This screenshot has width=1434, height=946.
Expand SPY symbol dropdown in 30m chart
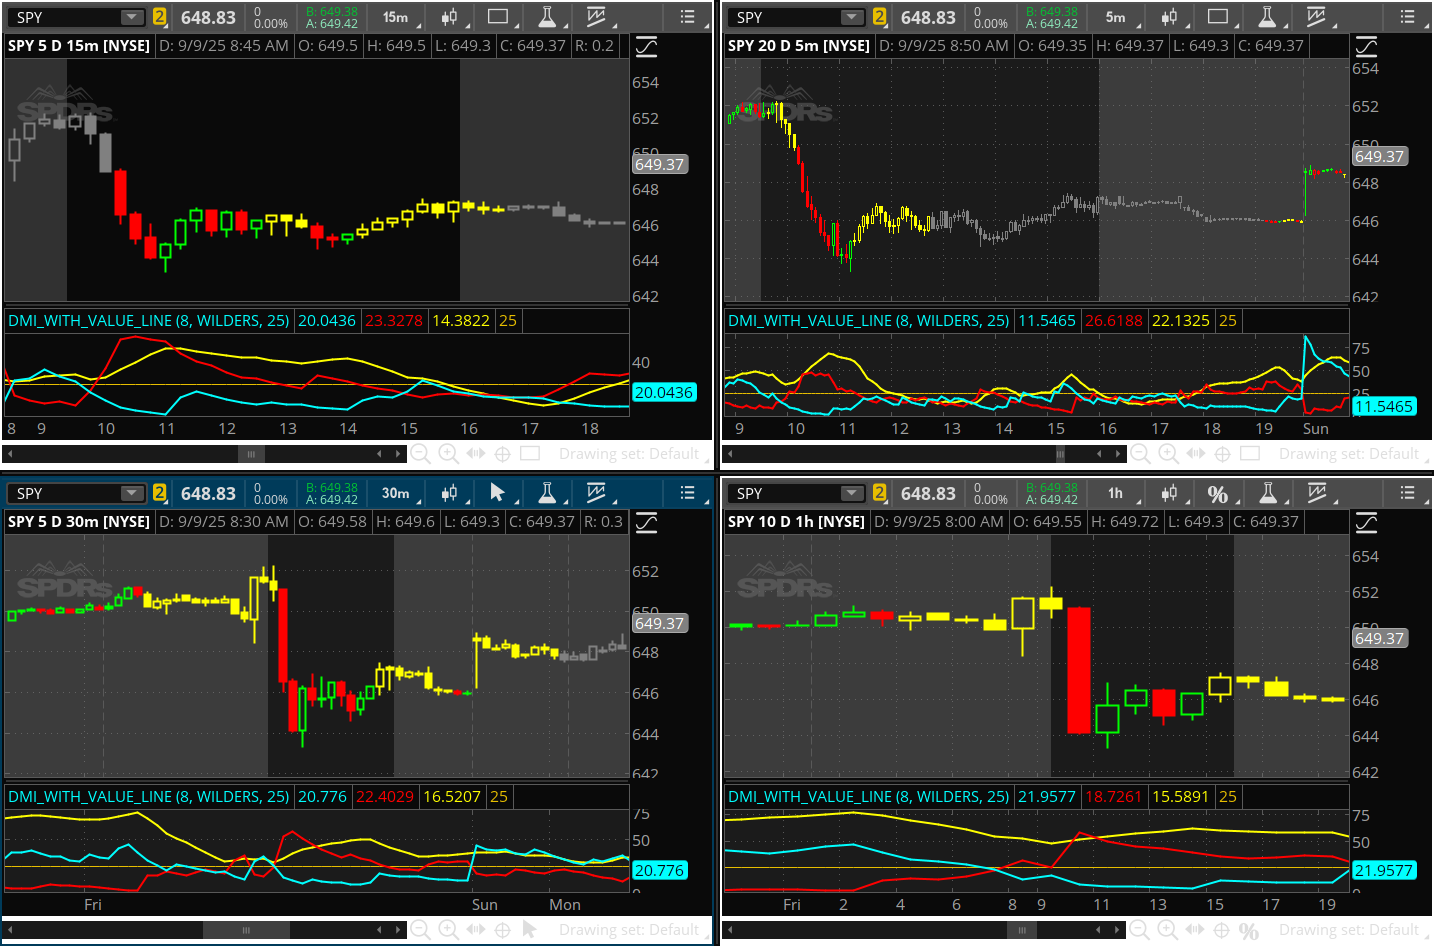[132, 493]
